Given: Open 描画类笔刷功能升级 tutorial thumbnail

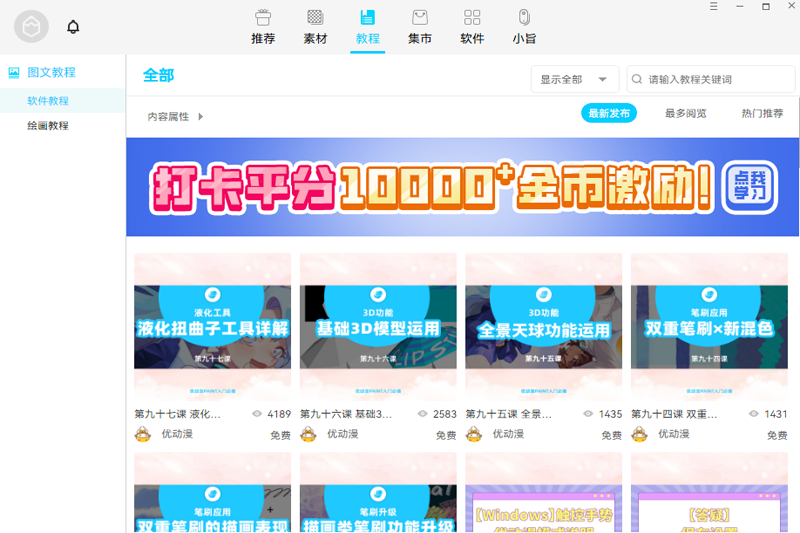Looking at the screenshot, I should point(378,493).
